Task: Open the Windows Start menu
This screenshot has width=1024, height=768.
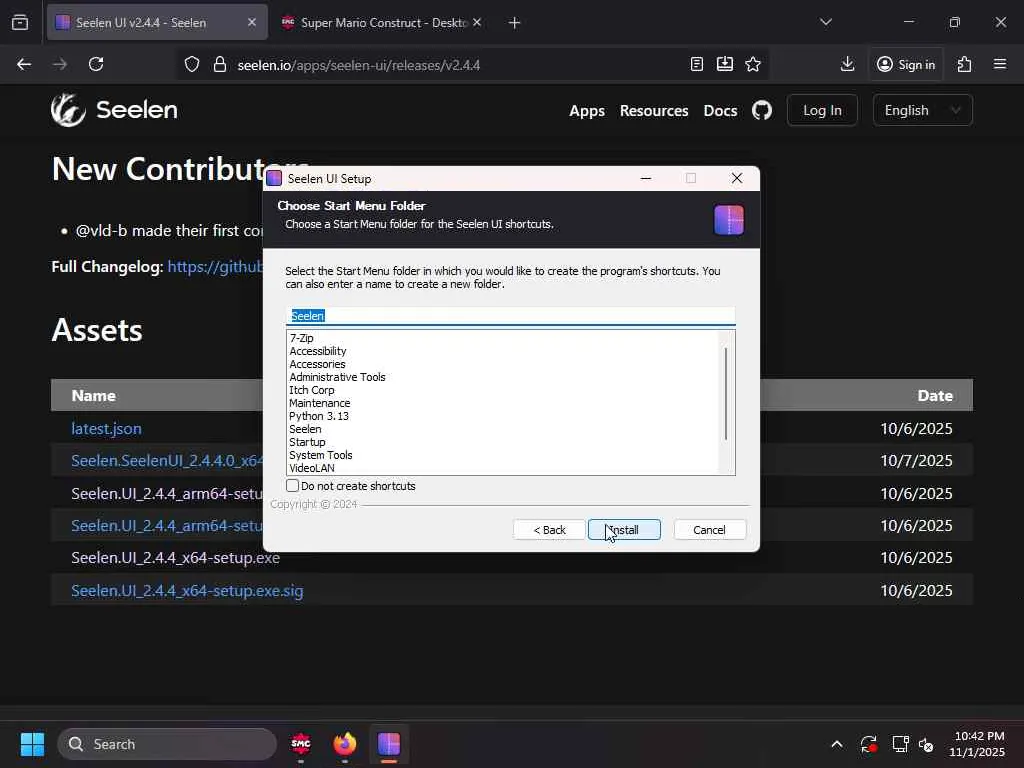Action: (32, 744)
